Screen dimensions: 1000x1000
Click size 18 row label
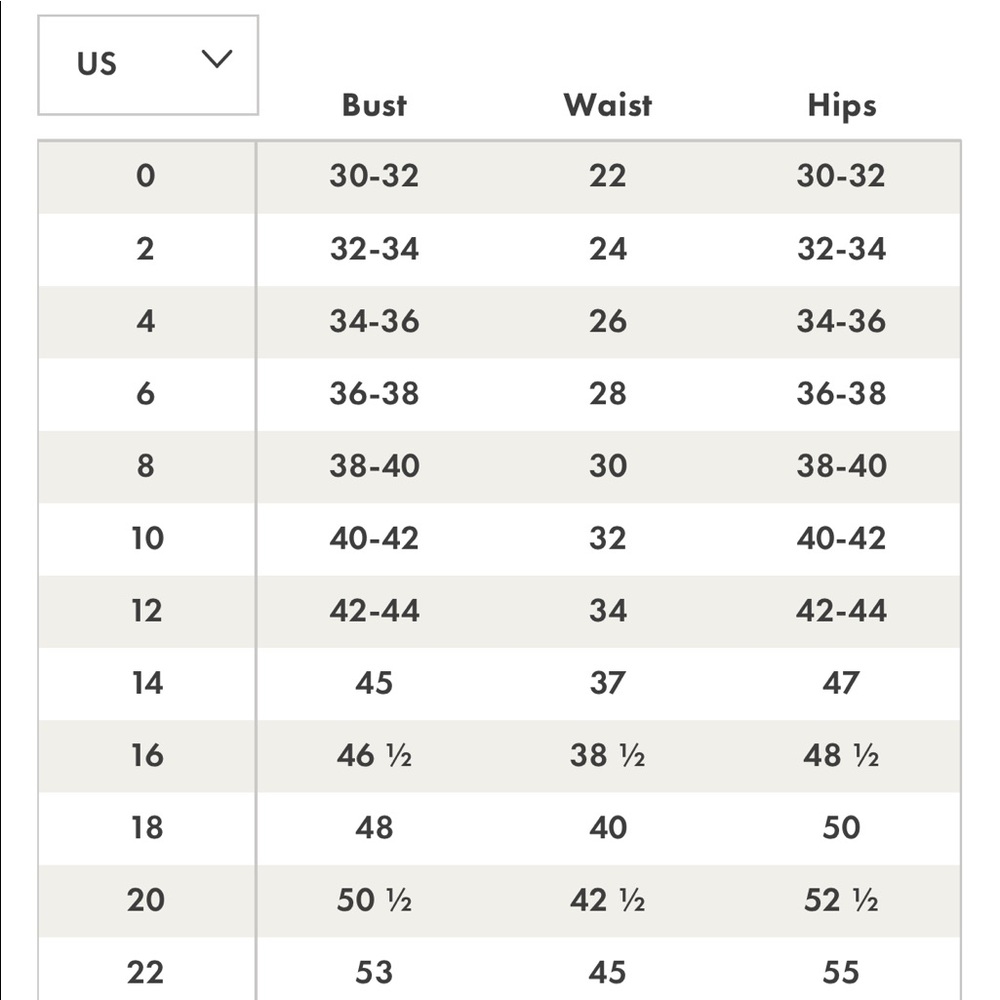pyautogui.click(x=147, y=828)
